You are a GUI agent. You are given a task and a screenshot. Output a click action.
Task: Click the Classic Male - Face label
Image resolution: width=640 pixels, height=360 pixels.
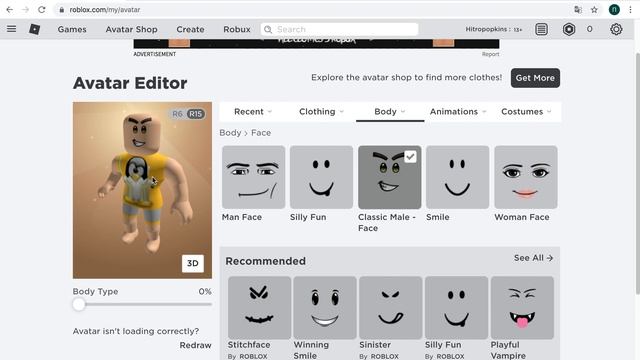(x=387, y=222)
